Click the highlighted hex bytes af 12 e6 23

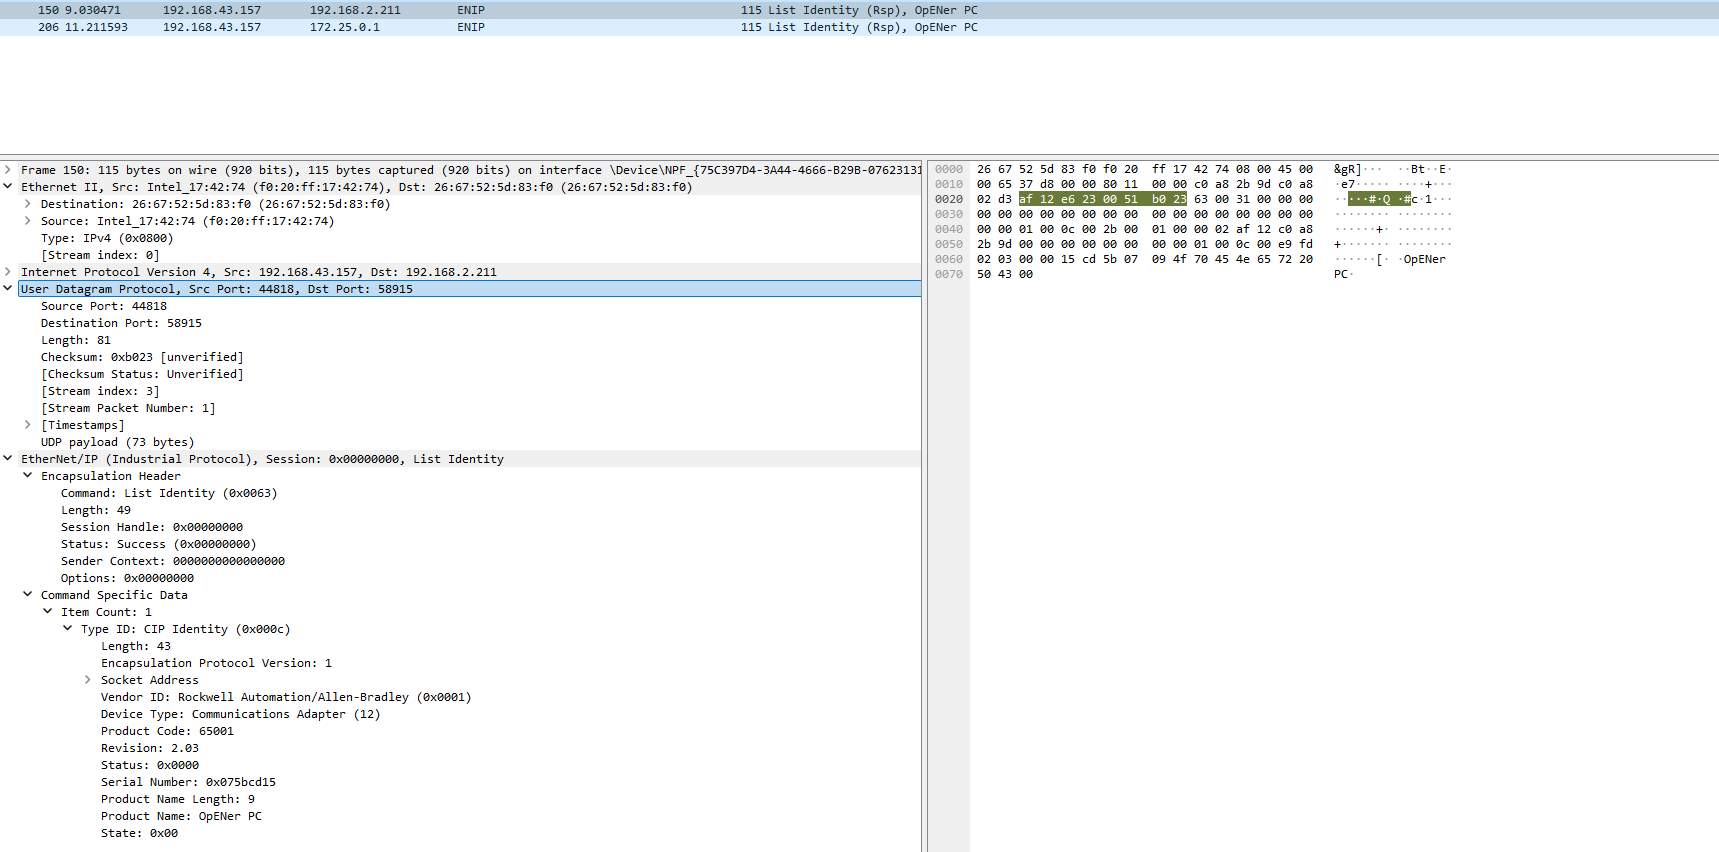[x=1057, y=199]
